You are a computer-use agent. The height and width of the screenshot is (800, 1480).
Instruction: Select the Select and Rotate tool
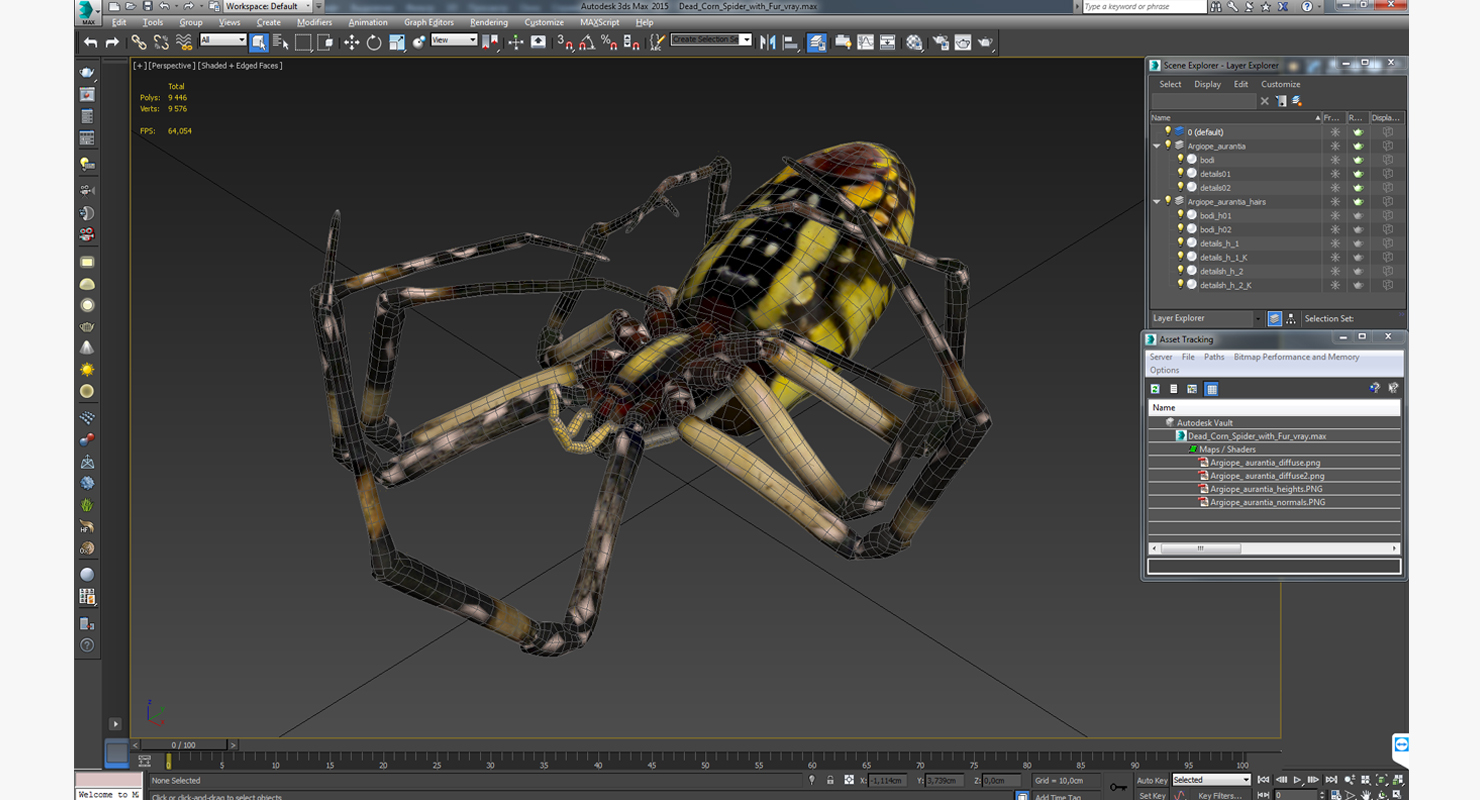coord(374,42)
